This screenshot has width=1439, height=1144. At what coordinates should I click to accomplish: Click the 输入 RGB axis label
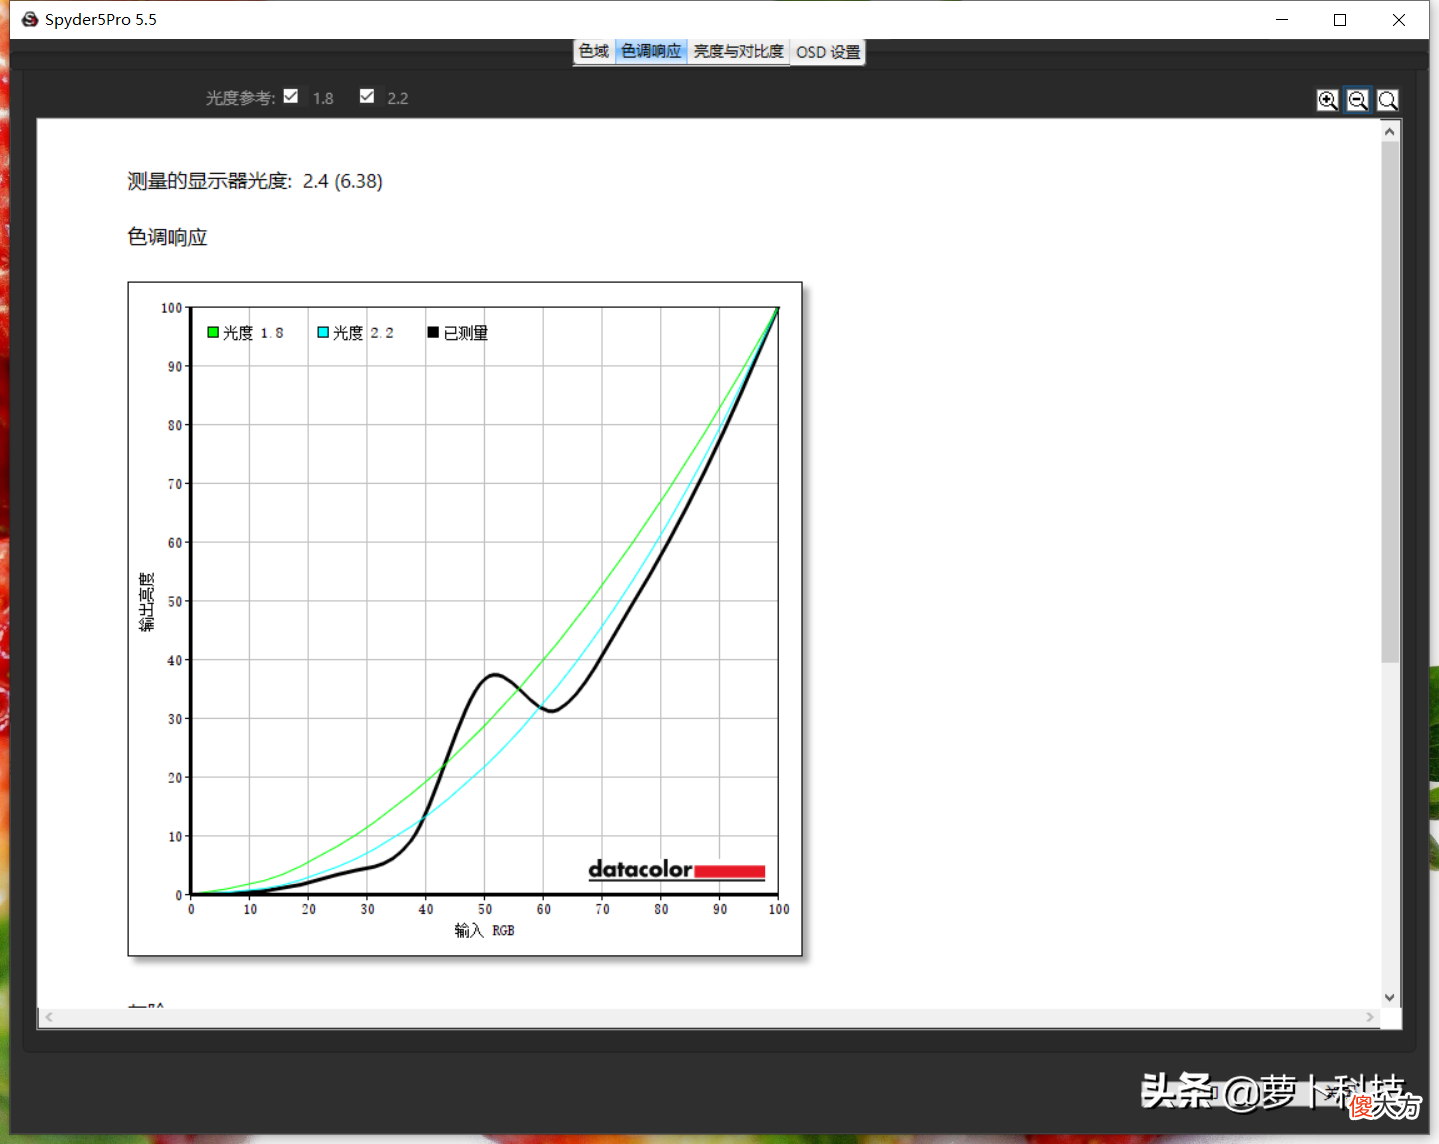coord(485,930)
